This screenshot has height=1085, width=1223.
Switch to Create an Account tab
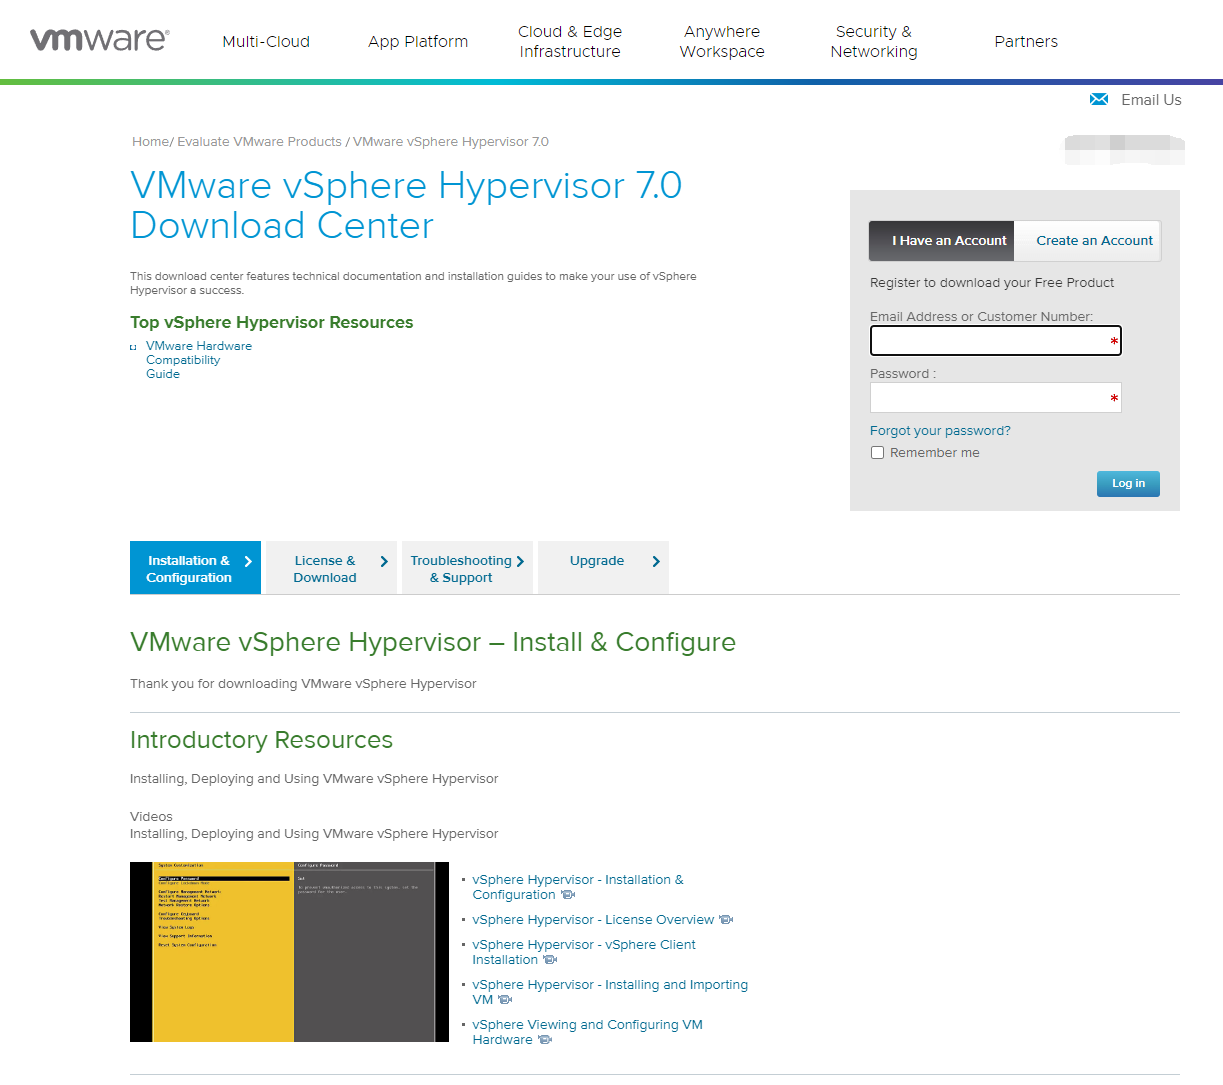point(1093,241)
